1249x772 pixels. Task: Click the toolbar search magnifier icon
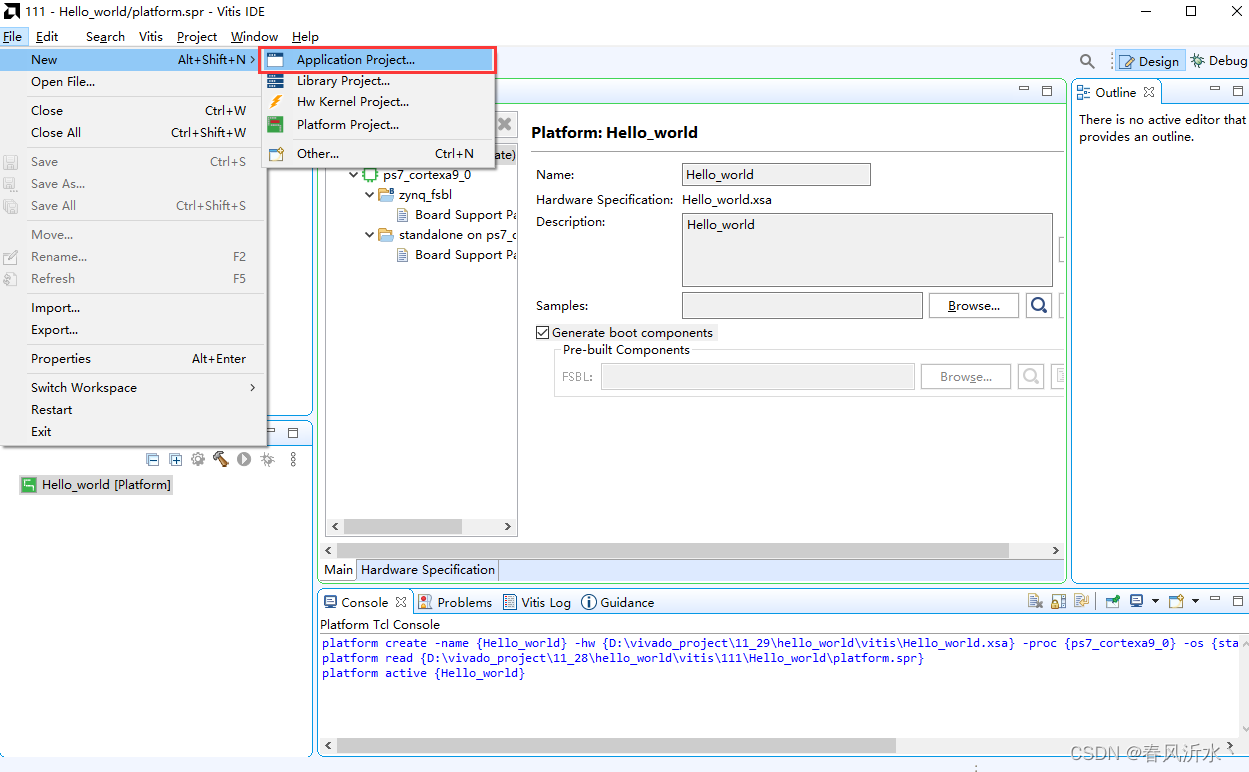point(1087,61)
